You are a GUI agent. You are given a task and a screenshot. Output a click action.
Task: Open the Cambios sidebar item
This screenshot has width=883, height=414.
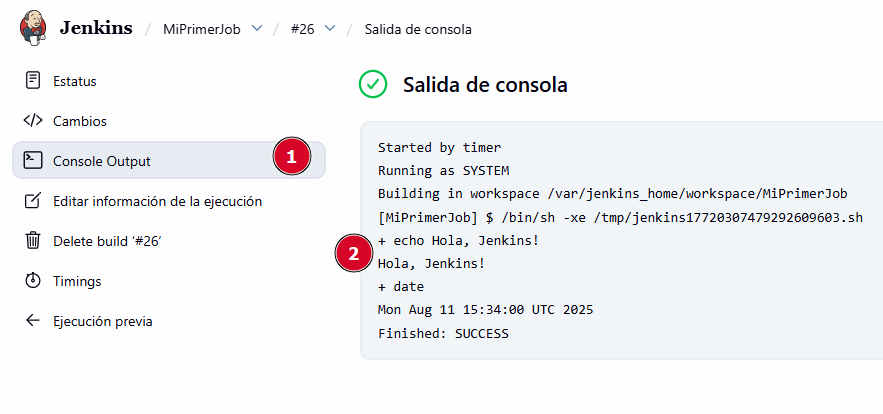80,121
